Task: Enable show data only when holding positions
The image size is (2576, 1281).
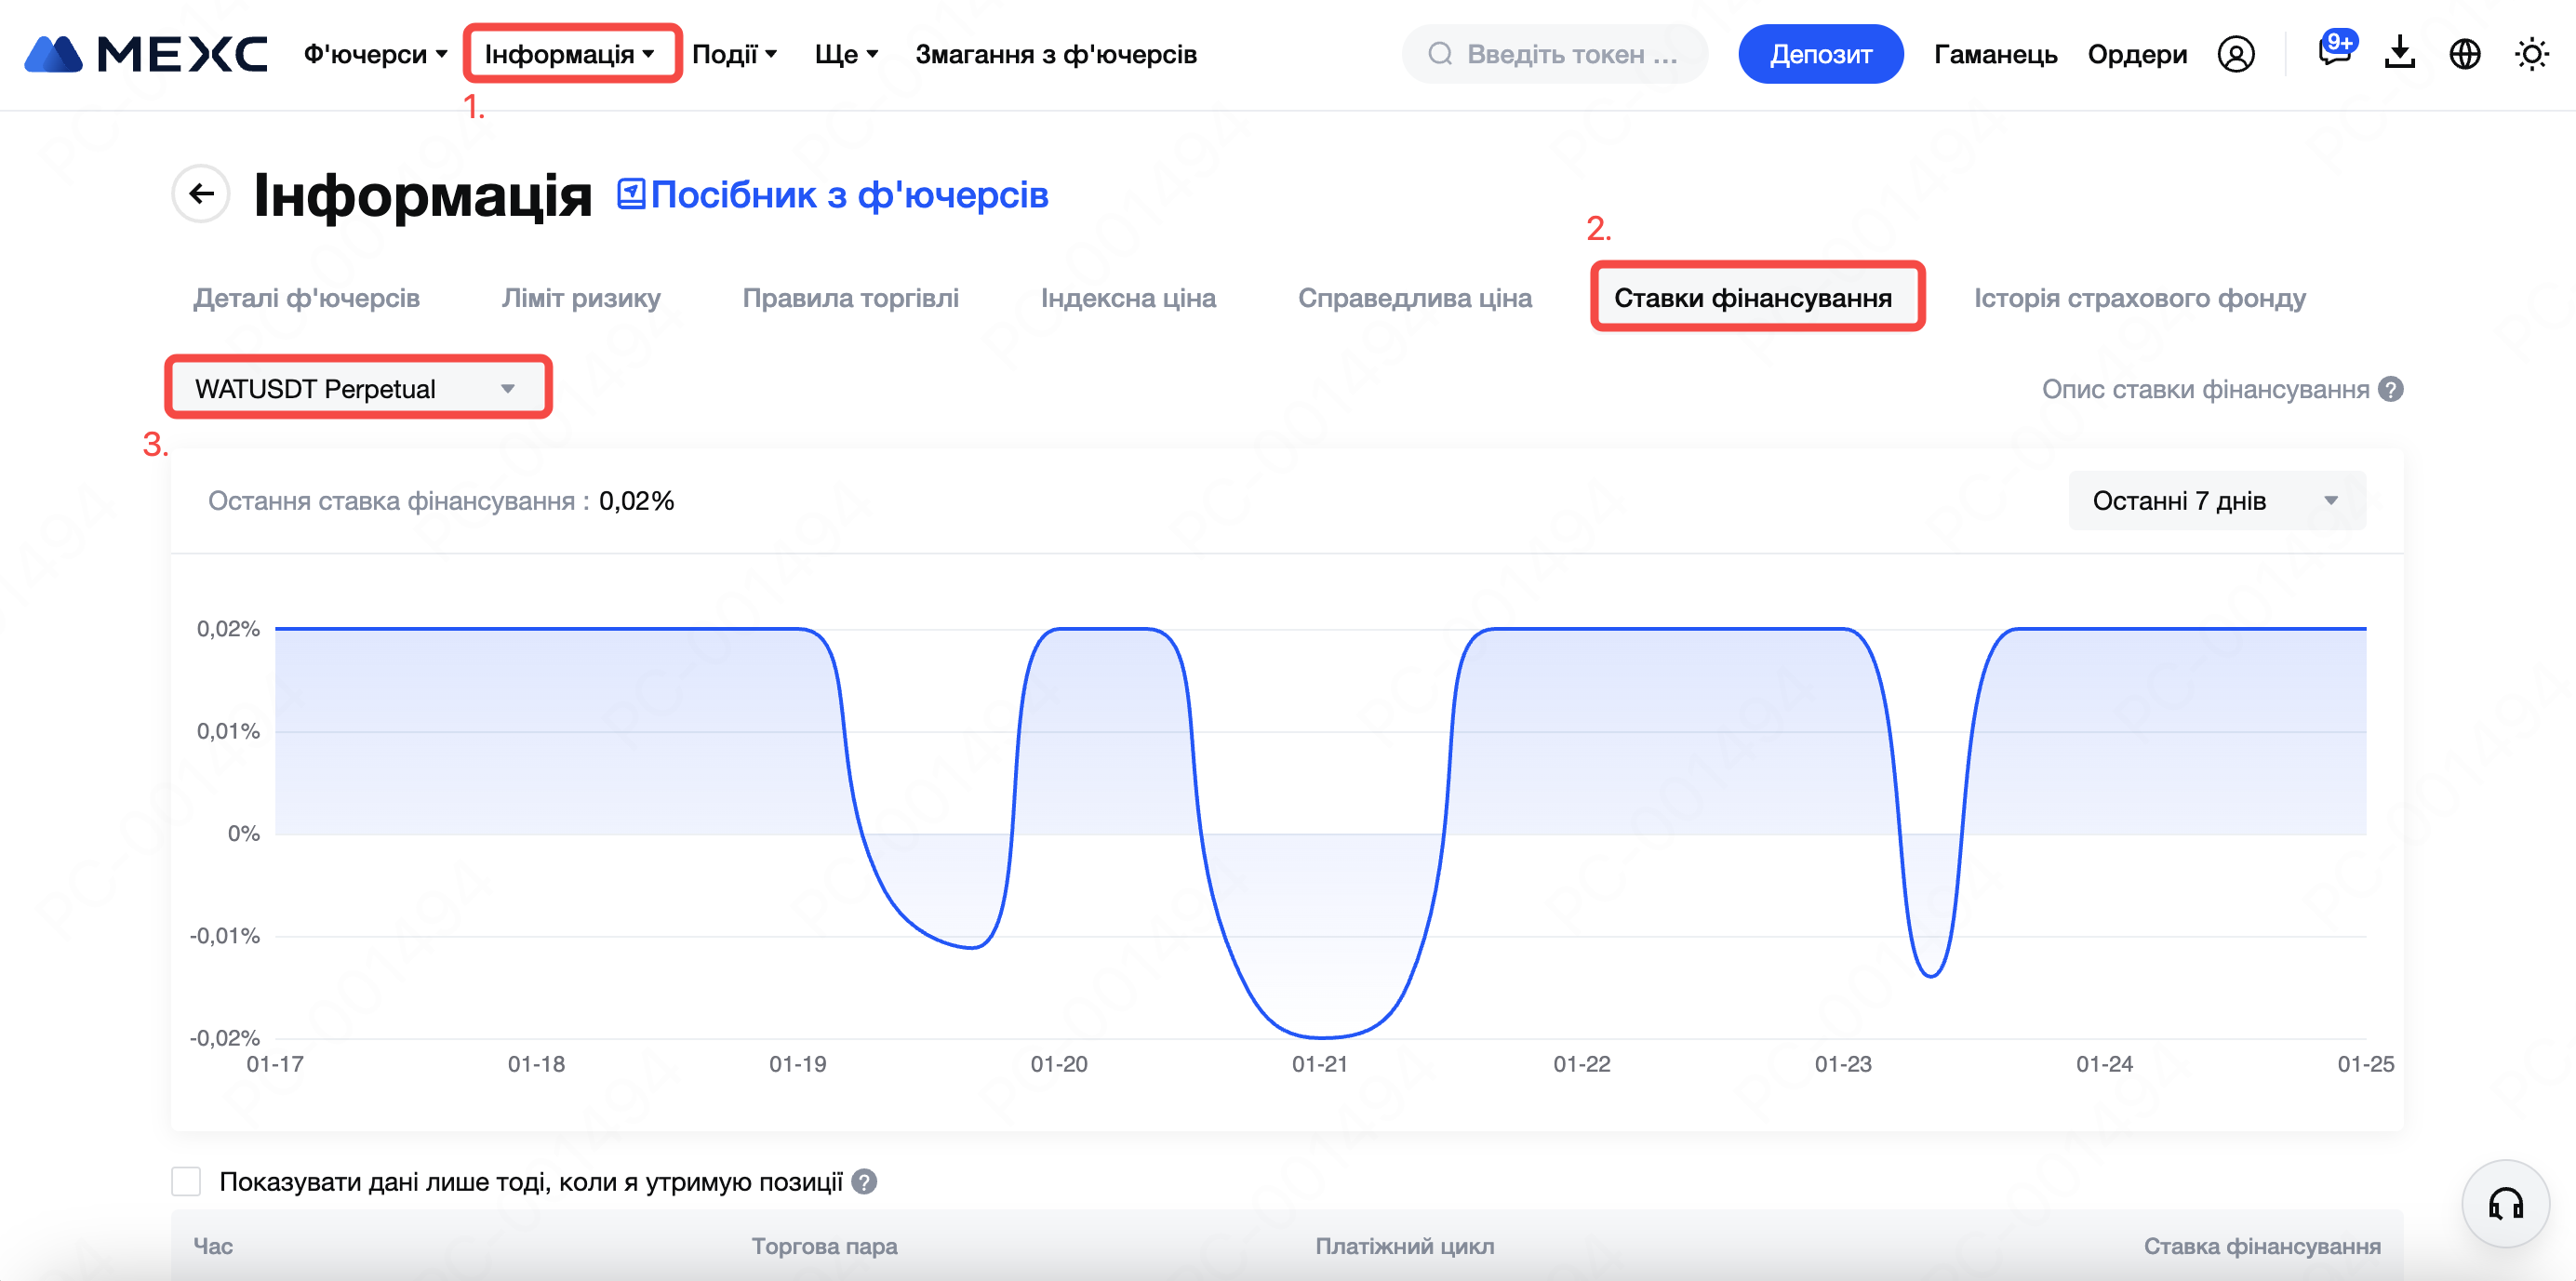Action: pos(186,1182)
